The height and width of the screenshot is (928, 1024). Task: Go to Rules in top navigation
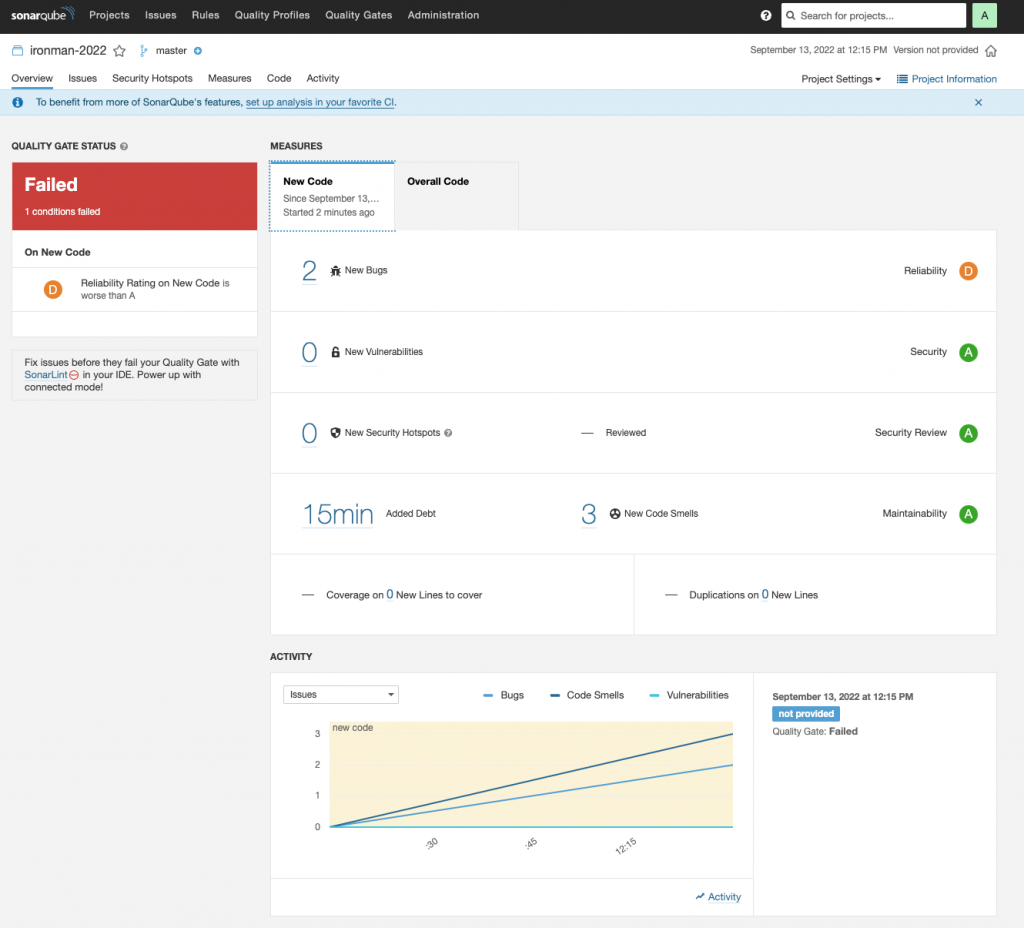(205, 15)
